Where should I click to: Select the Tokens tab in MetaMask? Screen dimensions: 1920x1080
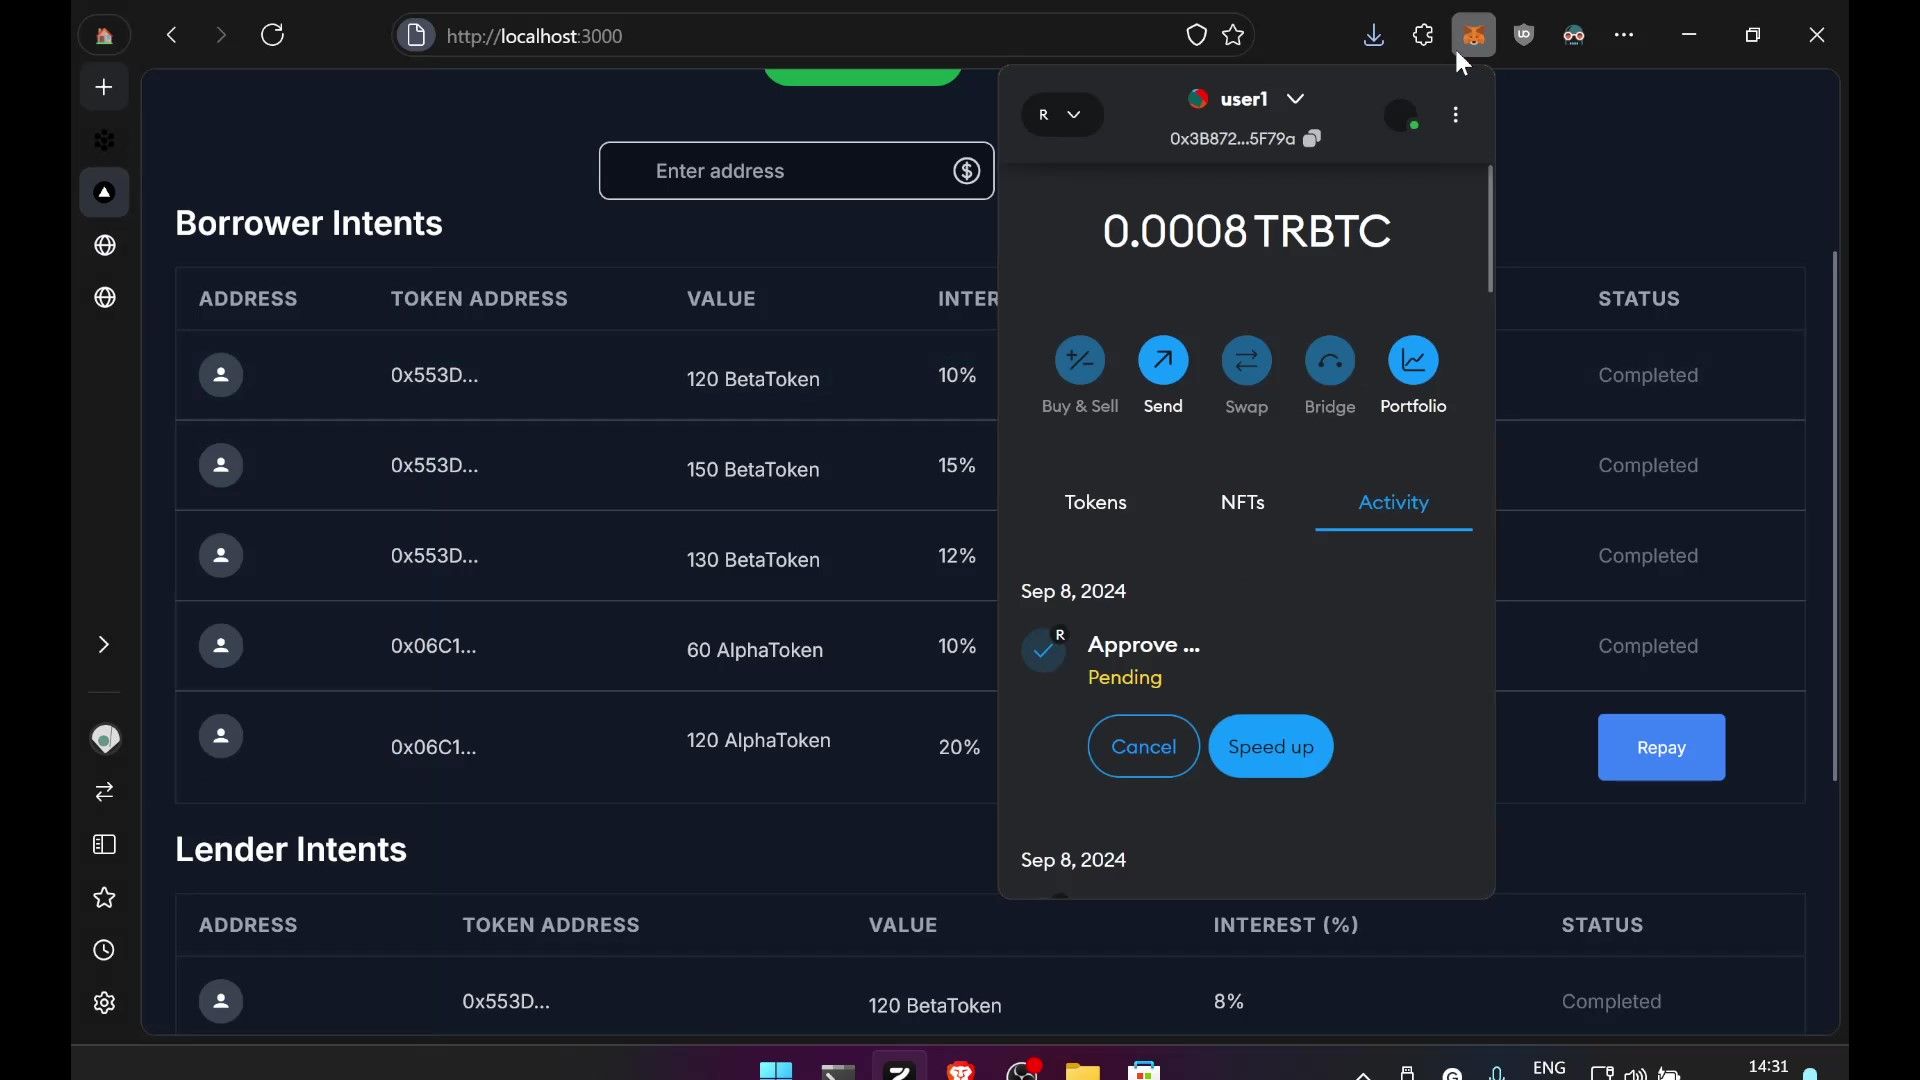(1095, 502)
